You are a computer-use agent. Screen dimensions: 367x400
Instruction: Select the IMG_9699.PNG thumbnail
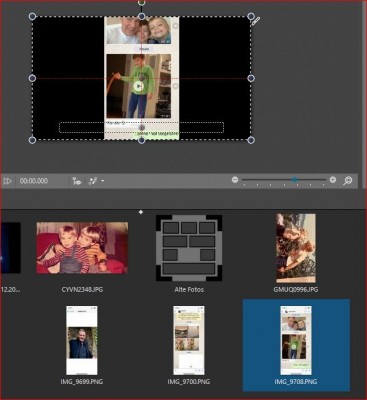[x=82, y=340]
